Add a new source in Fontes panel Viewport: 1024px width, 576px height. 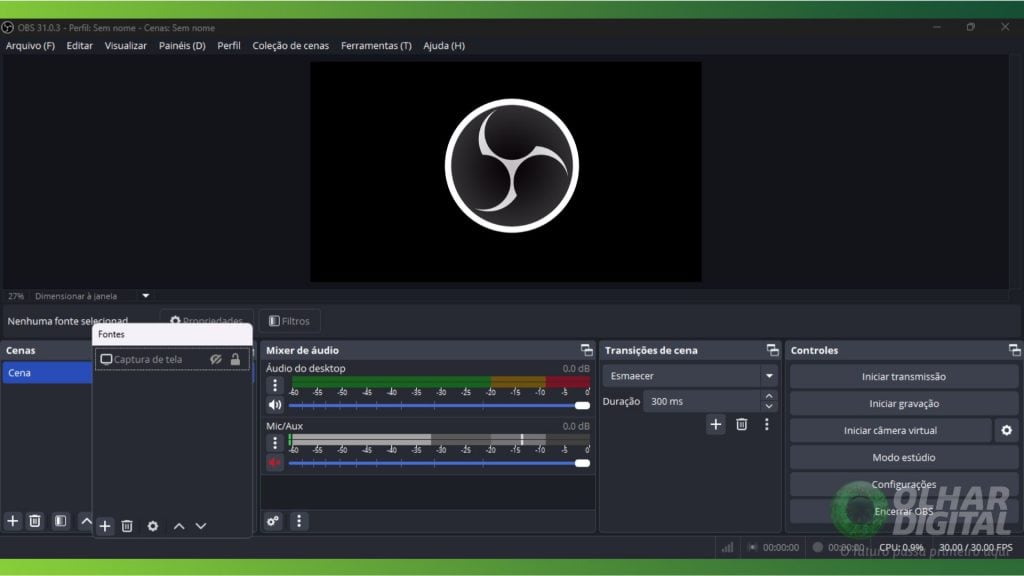click(105, 526)
